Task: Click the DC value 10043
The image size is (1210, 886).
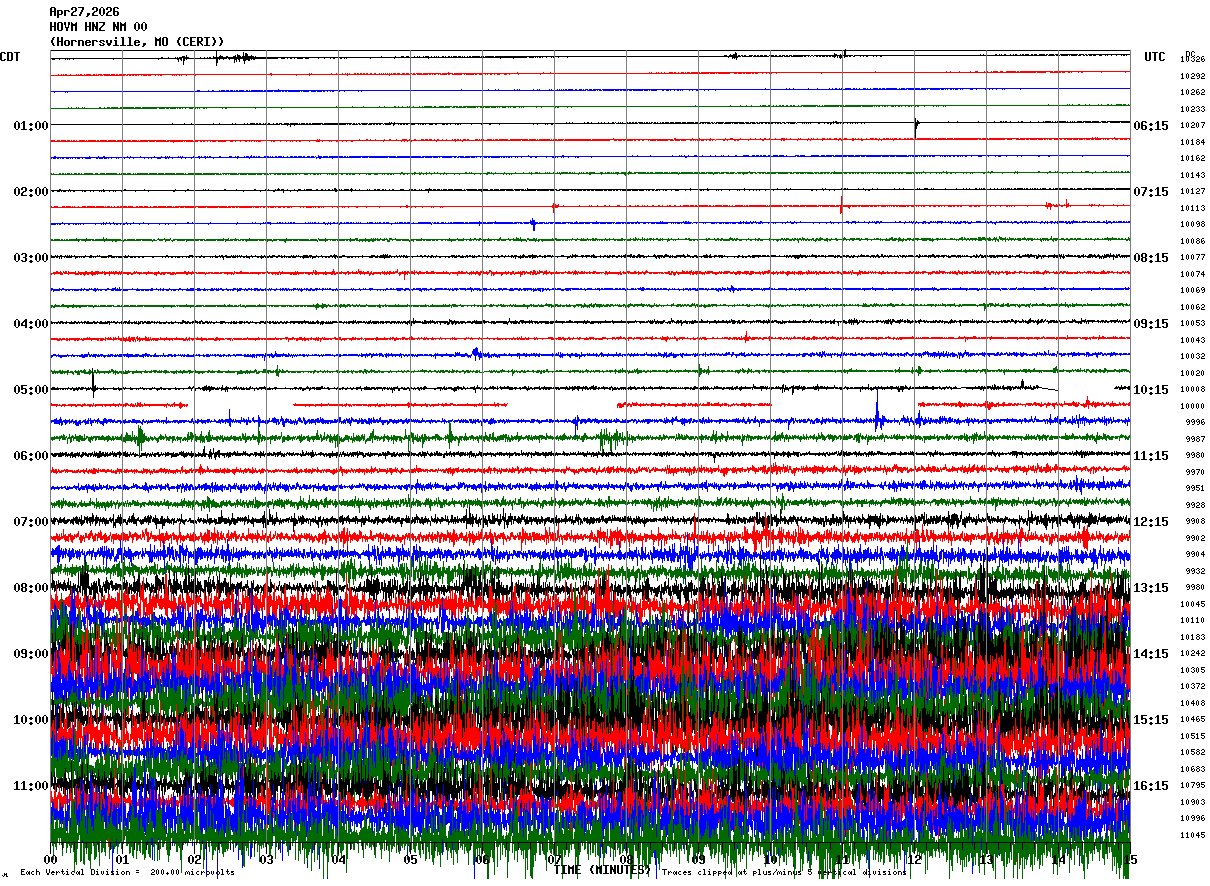Action: pyautogui.click(x=1192, y=340)
